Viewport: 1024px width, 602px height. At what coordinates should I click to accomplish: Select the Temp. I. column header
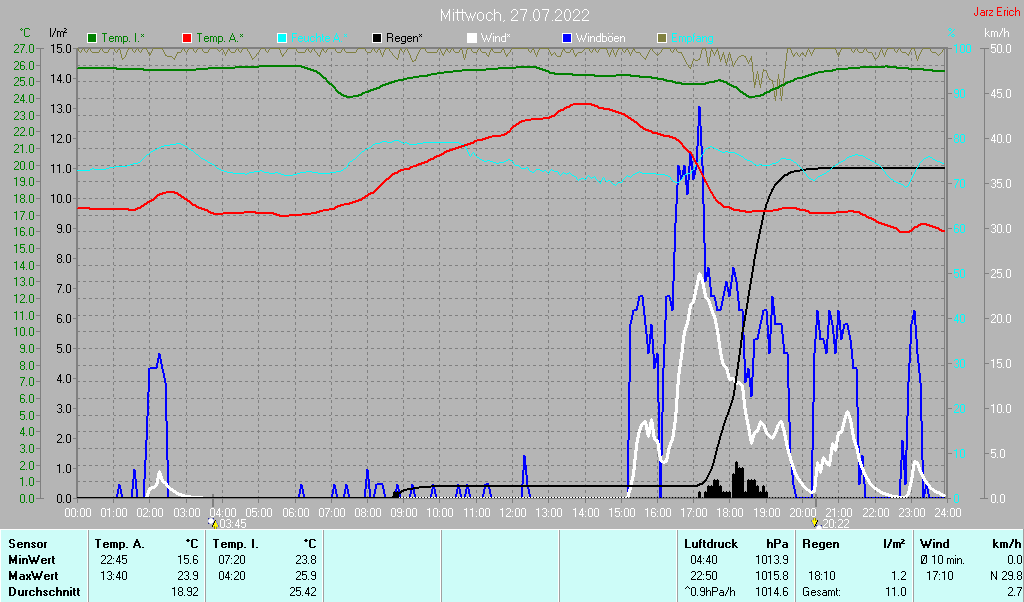pyautogui.click(x=236, y=543)
